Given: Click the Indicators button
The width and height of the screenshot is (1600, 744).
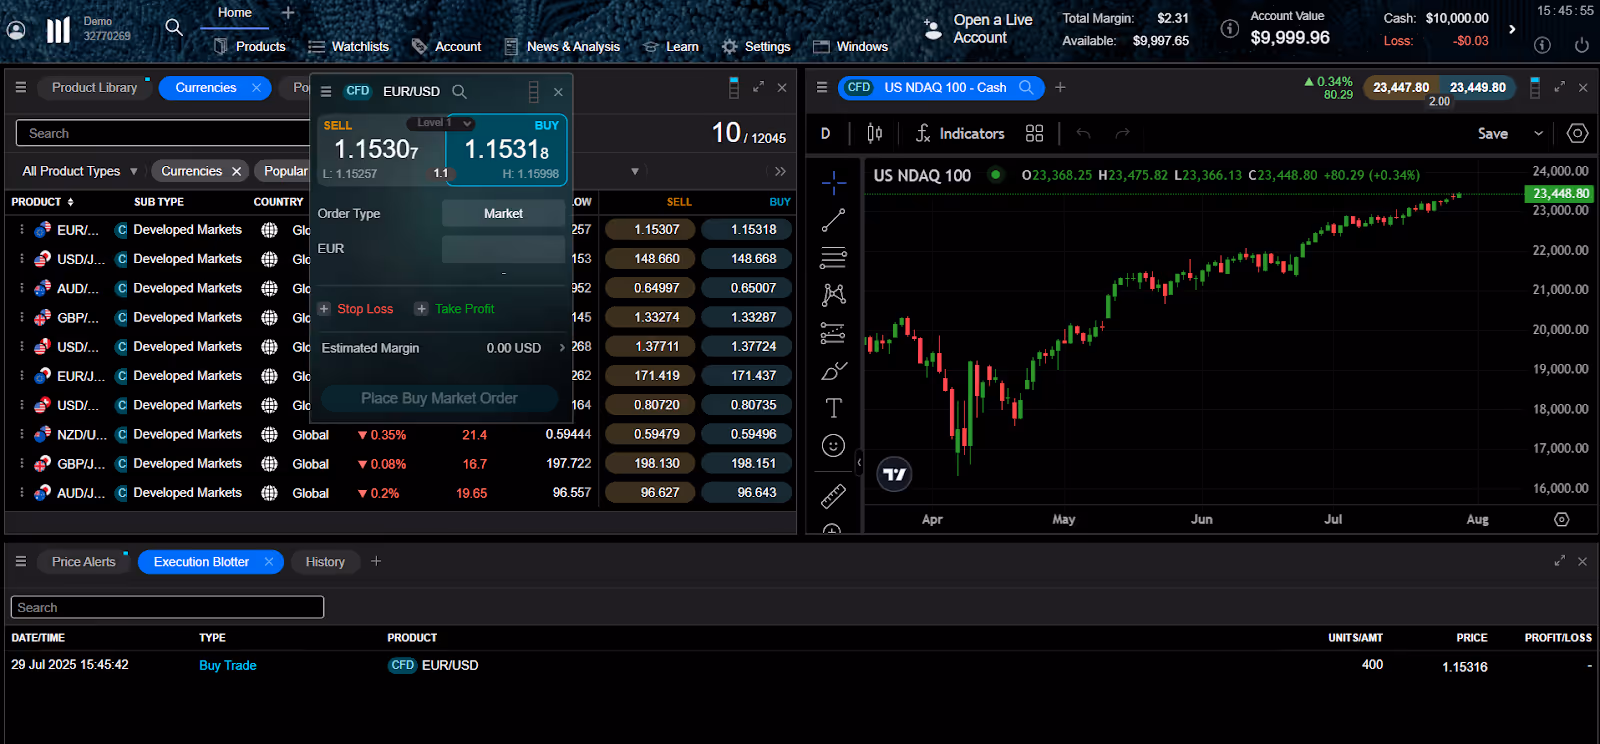Looking at the screenshot, I should point(959,133).
